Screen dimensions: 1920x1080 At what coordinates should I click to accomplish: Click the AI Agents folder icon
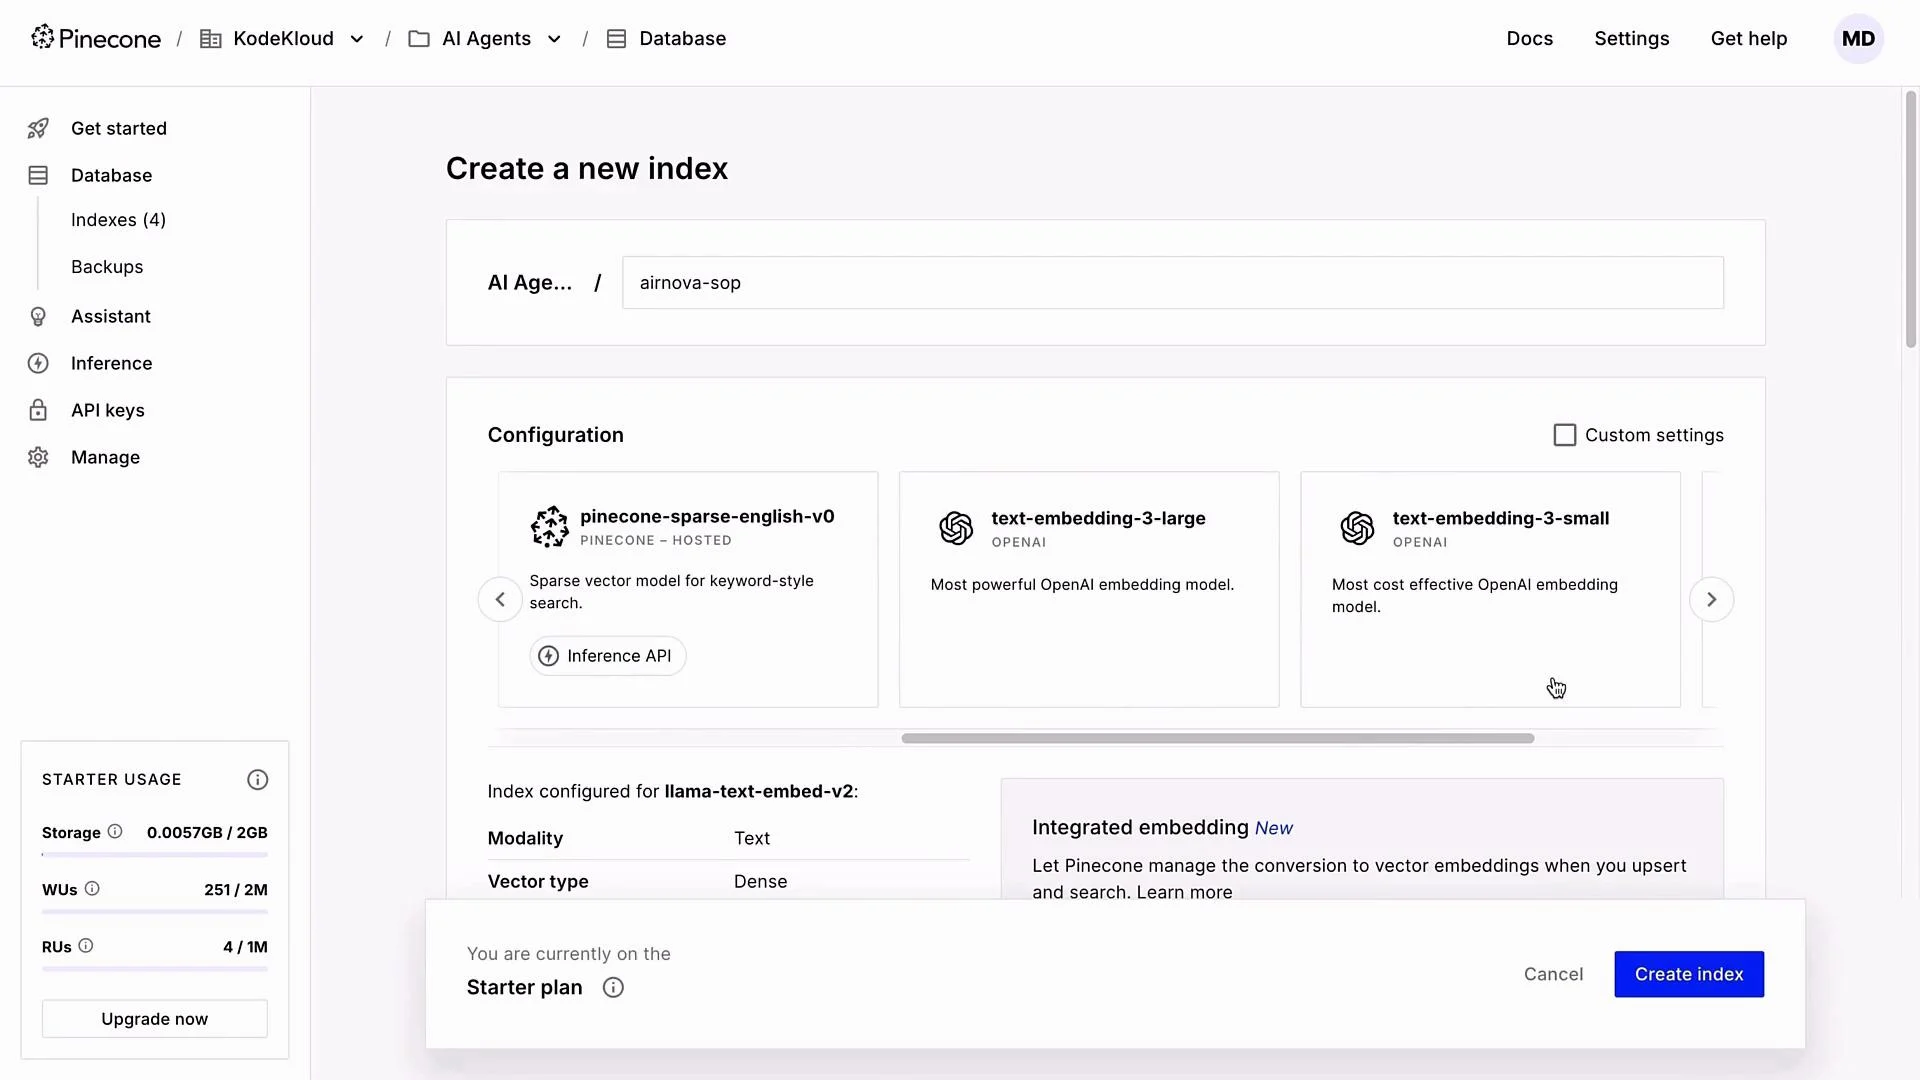(419, 39)
